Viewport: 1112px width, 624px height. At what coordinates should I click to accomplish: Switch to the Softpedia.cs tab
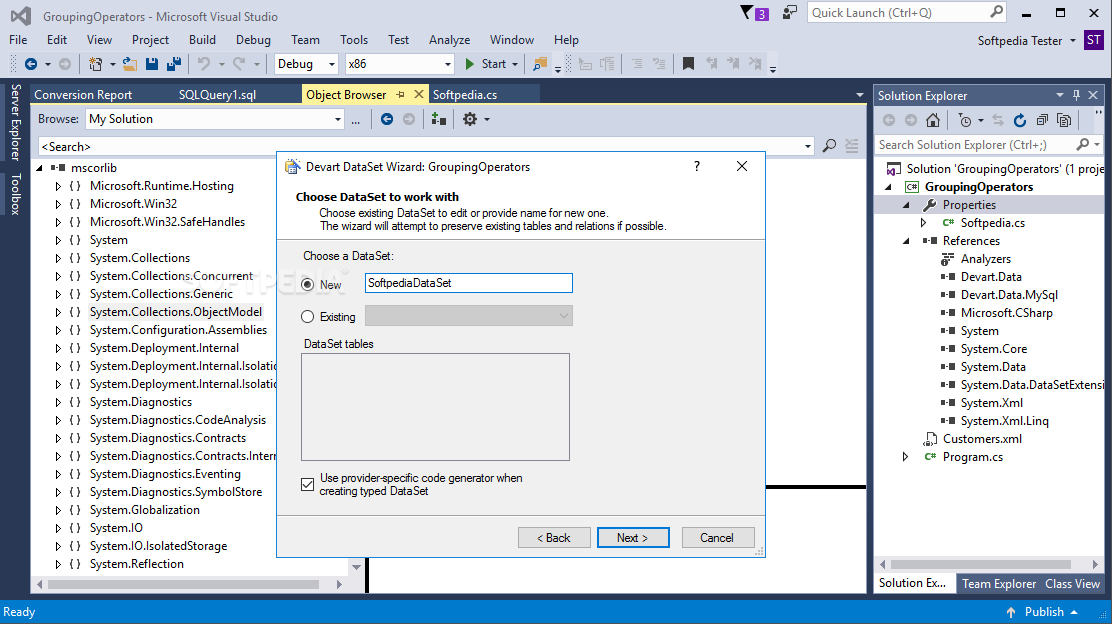pos(465,94)
